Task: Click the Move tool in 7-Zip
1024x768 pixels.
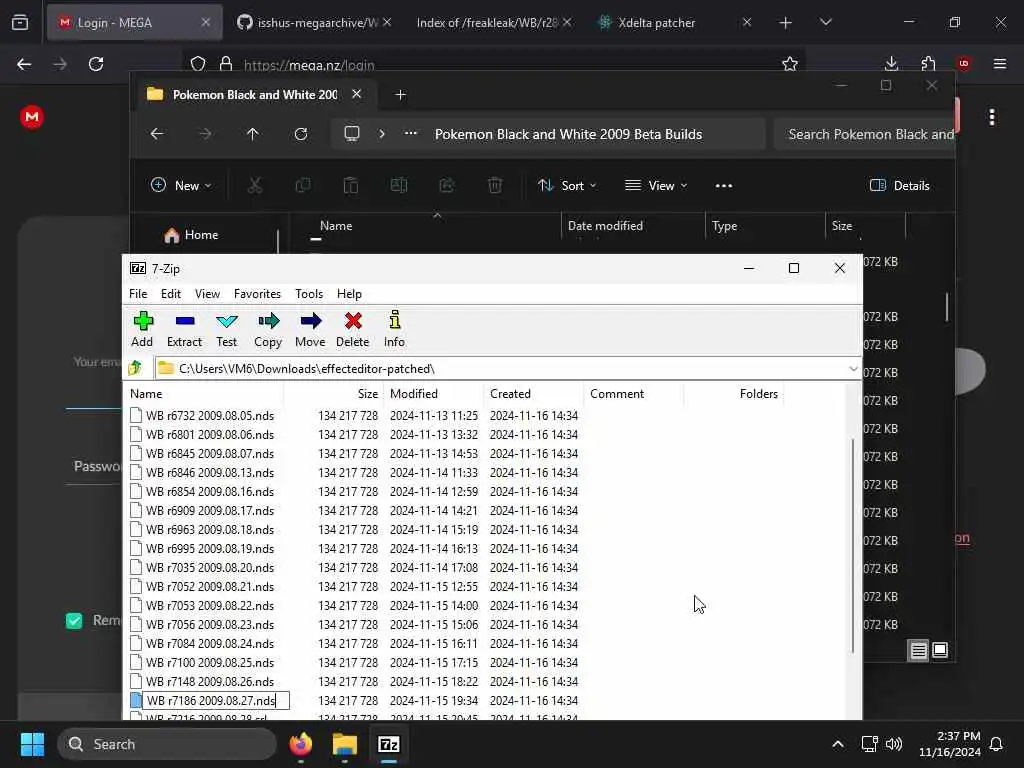Action: [x=310, y=329]
